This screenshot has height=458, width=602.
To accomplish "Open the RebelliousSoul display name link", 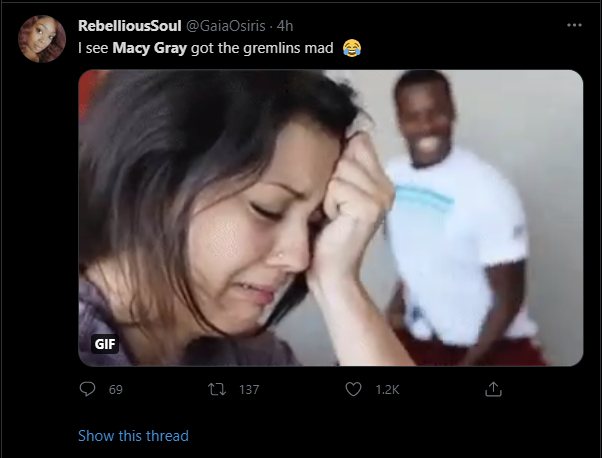I will pyautogui.click(x=130, y=26).
